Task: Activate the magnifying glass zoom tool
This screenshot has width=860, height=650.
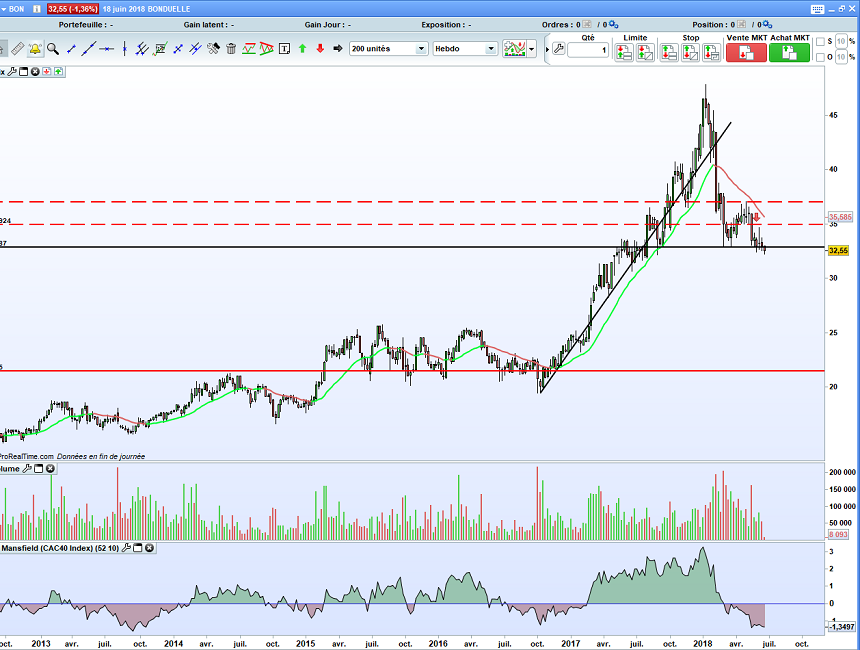Action: click(x=53, y=49)
